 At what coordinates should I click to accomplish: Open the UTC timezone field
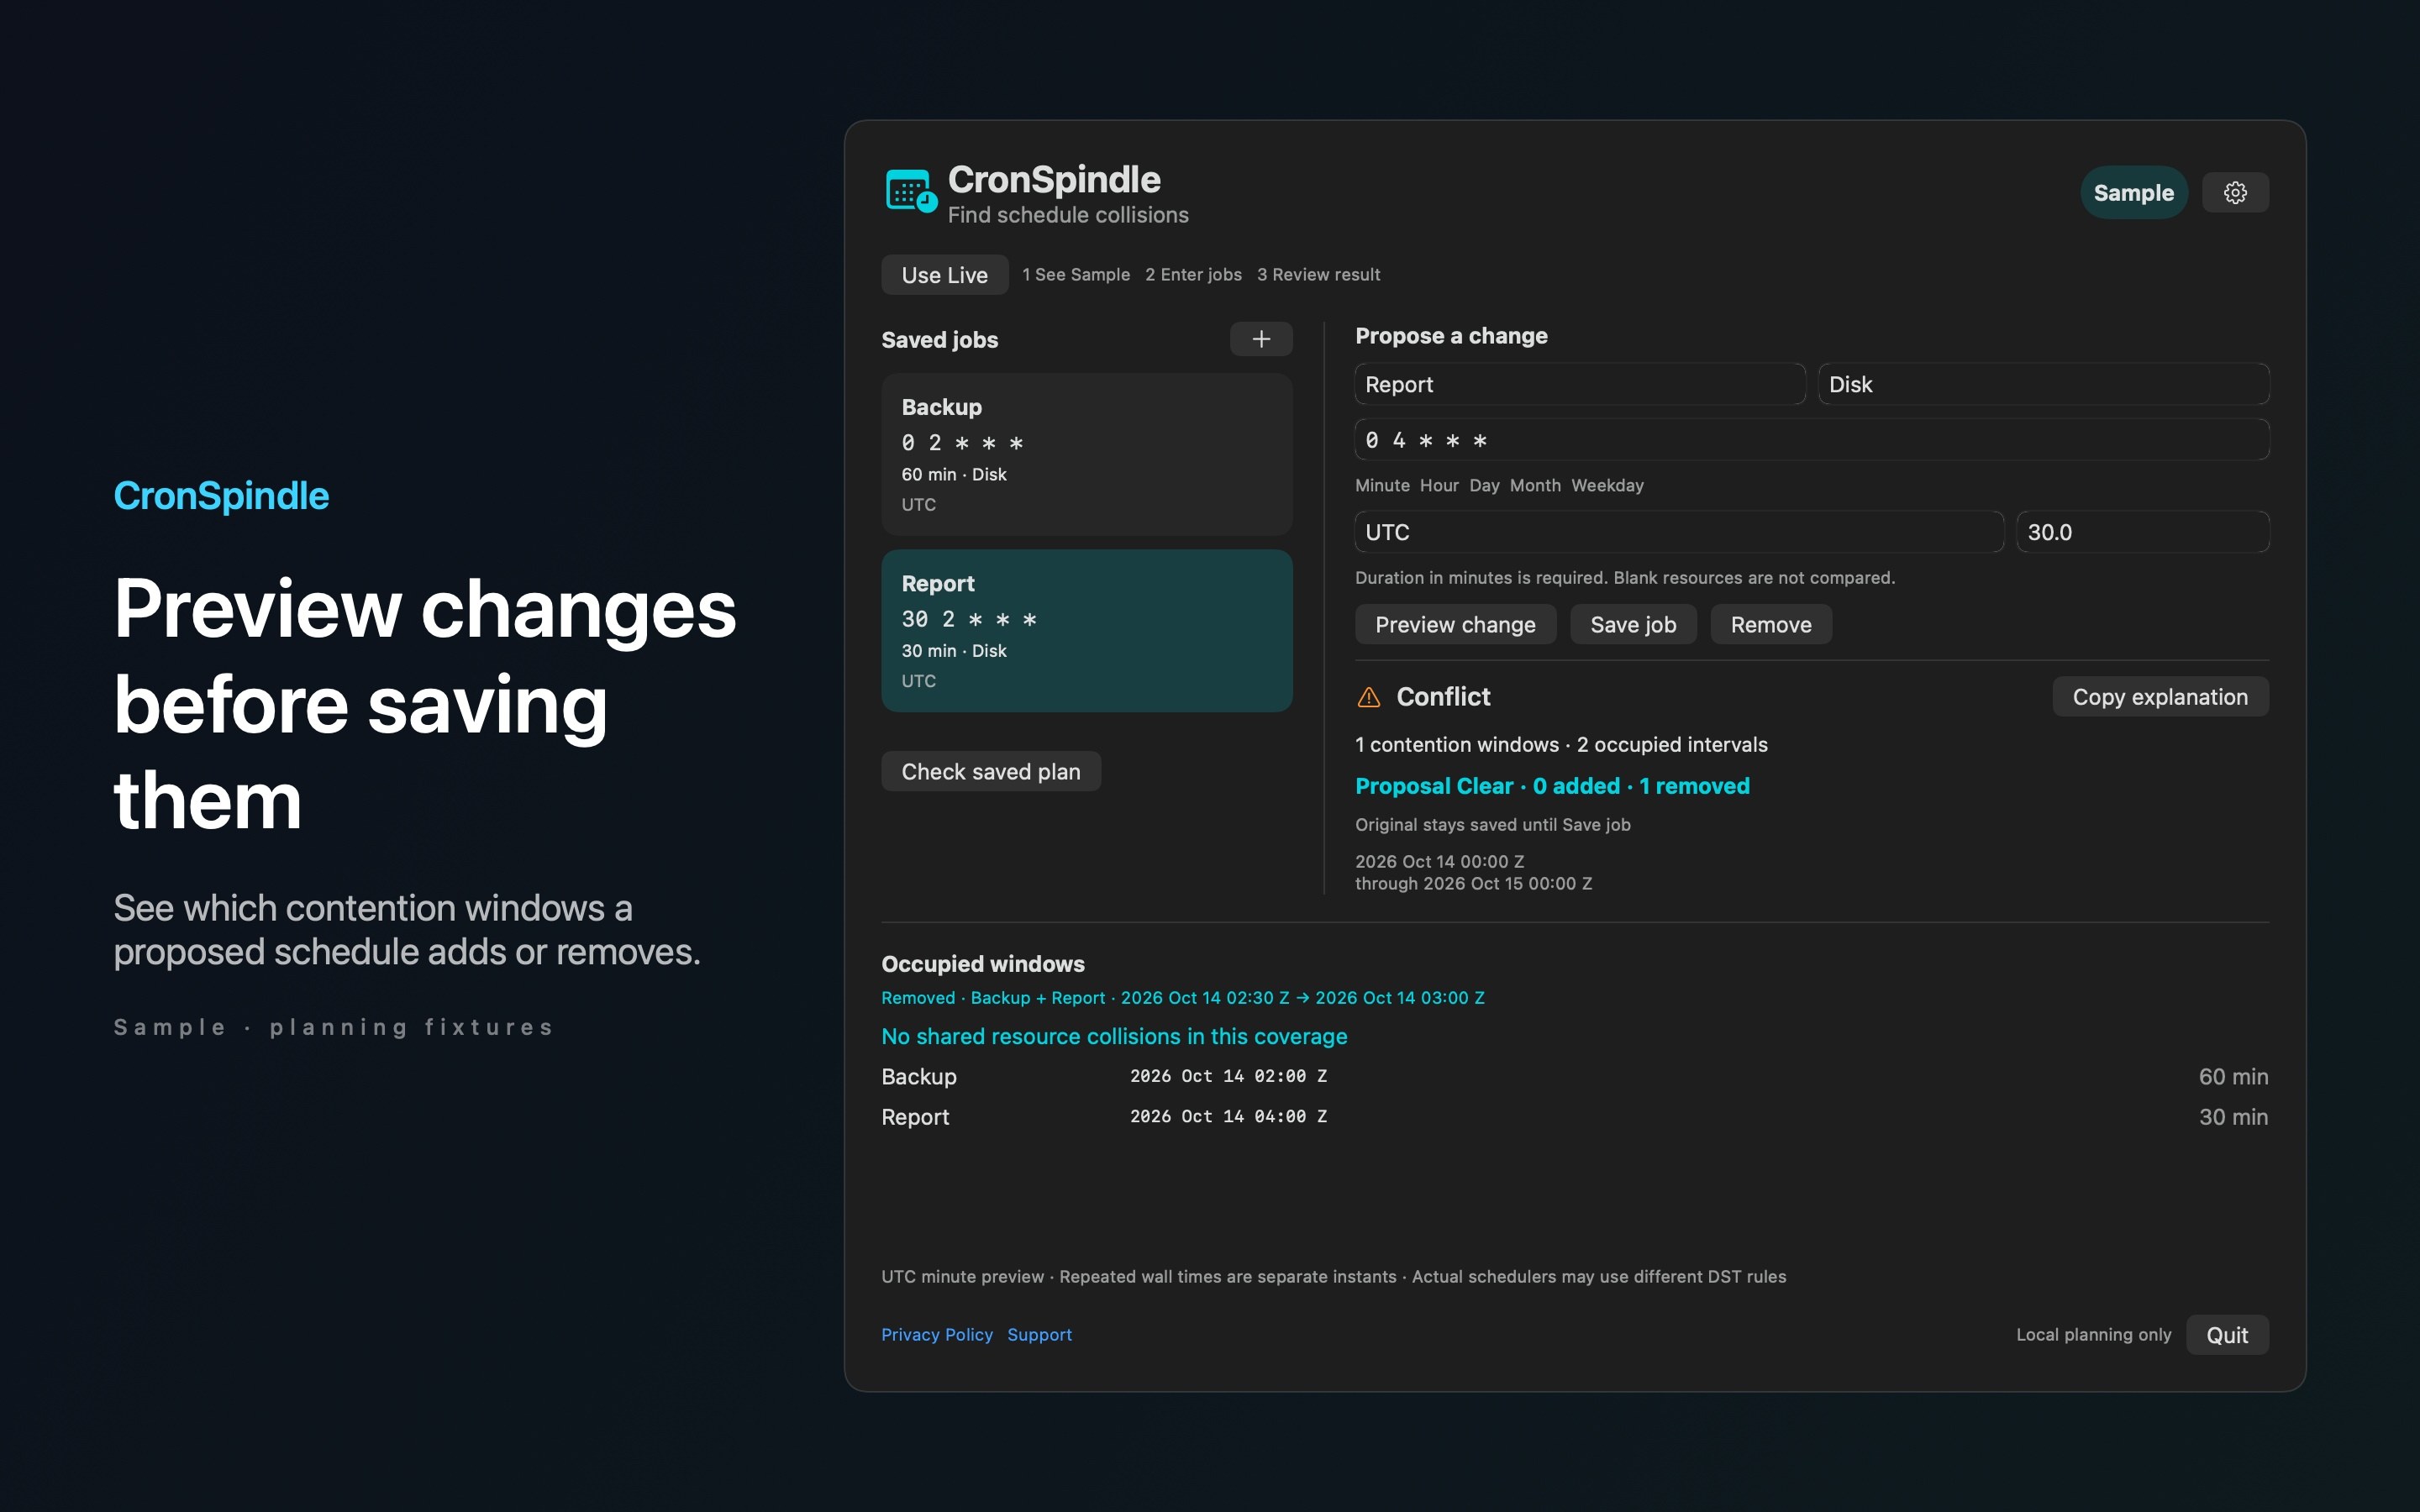(1679, 532)
